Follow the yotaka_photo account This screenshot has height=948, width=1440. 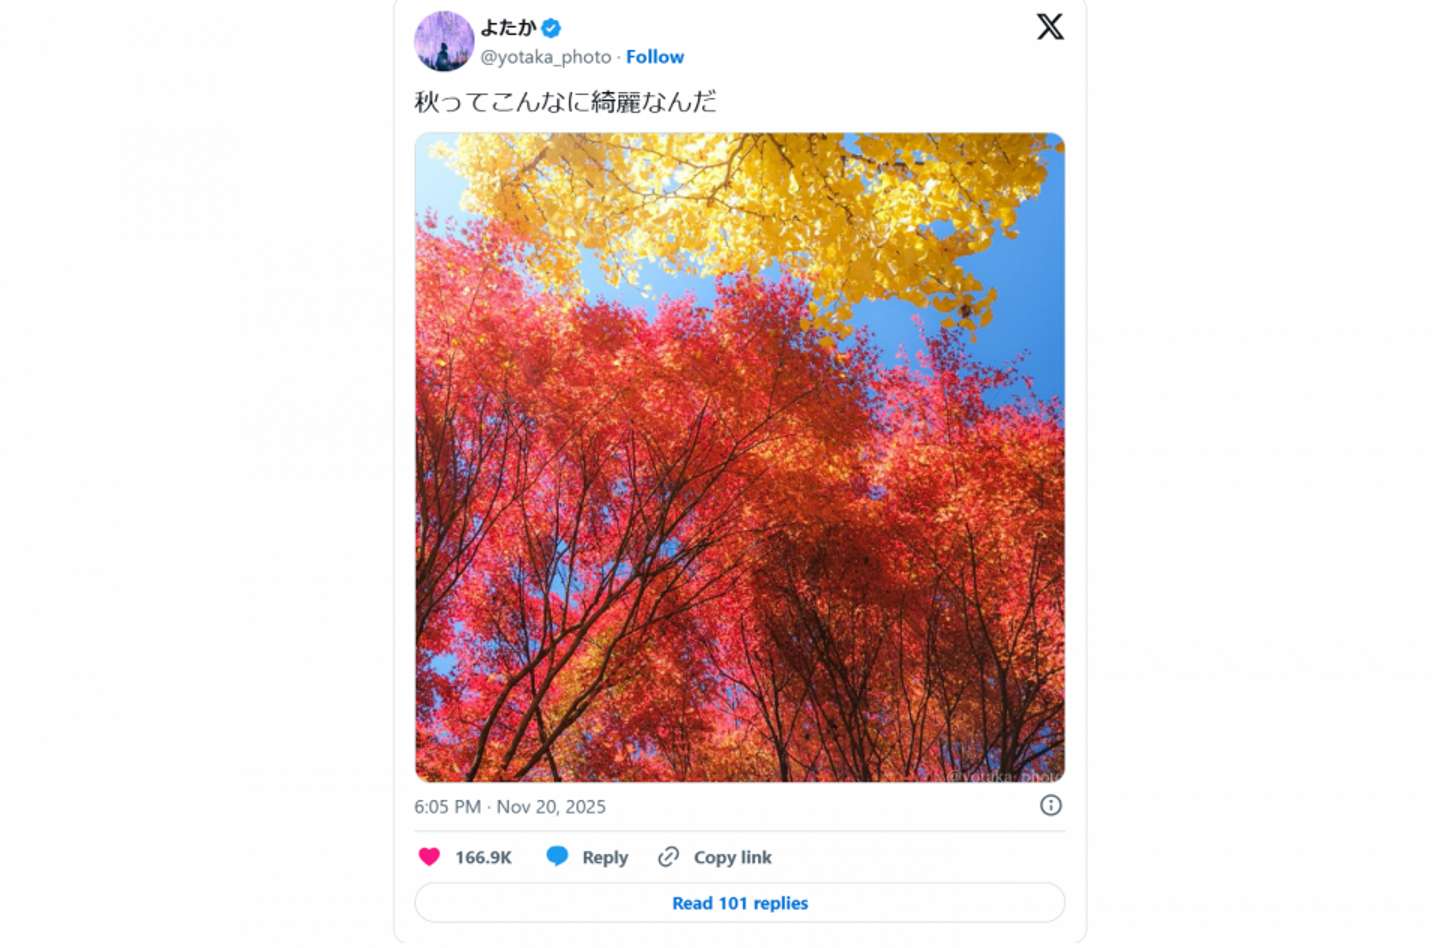(655, 57)
